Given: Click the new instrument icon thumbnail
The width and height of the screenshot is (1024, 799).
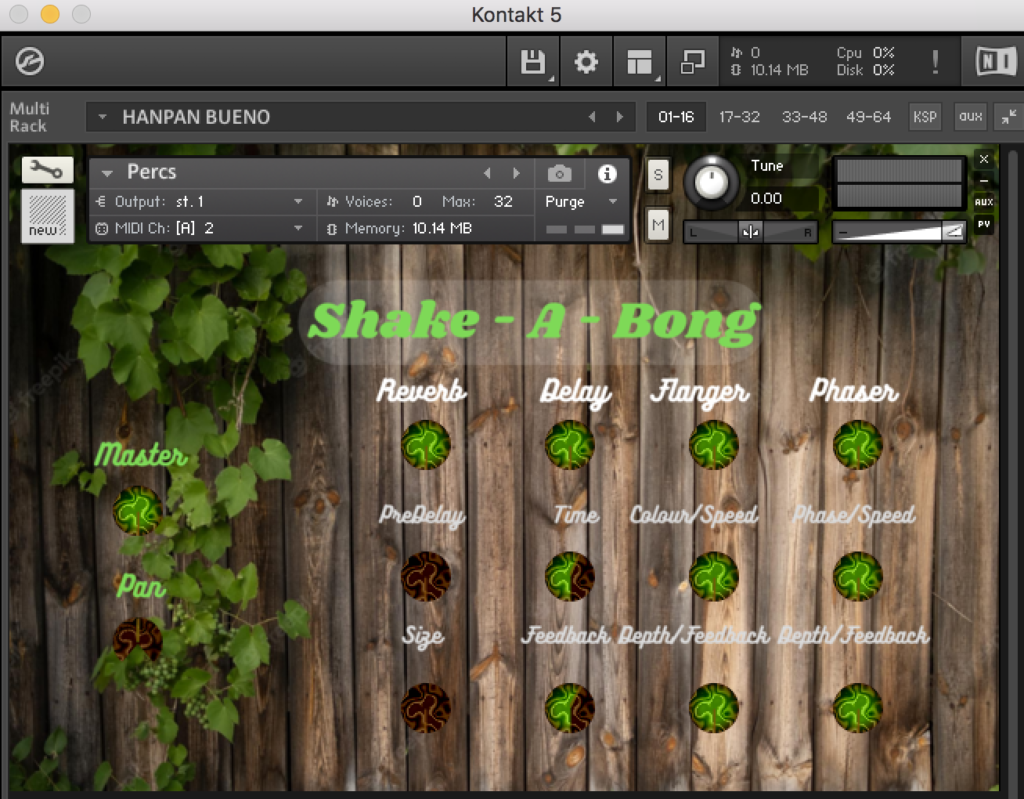Looking at the screenshot, I should [x=47, y=216].
